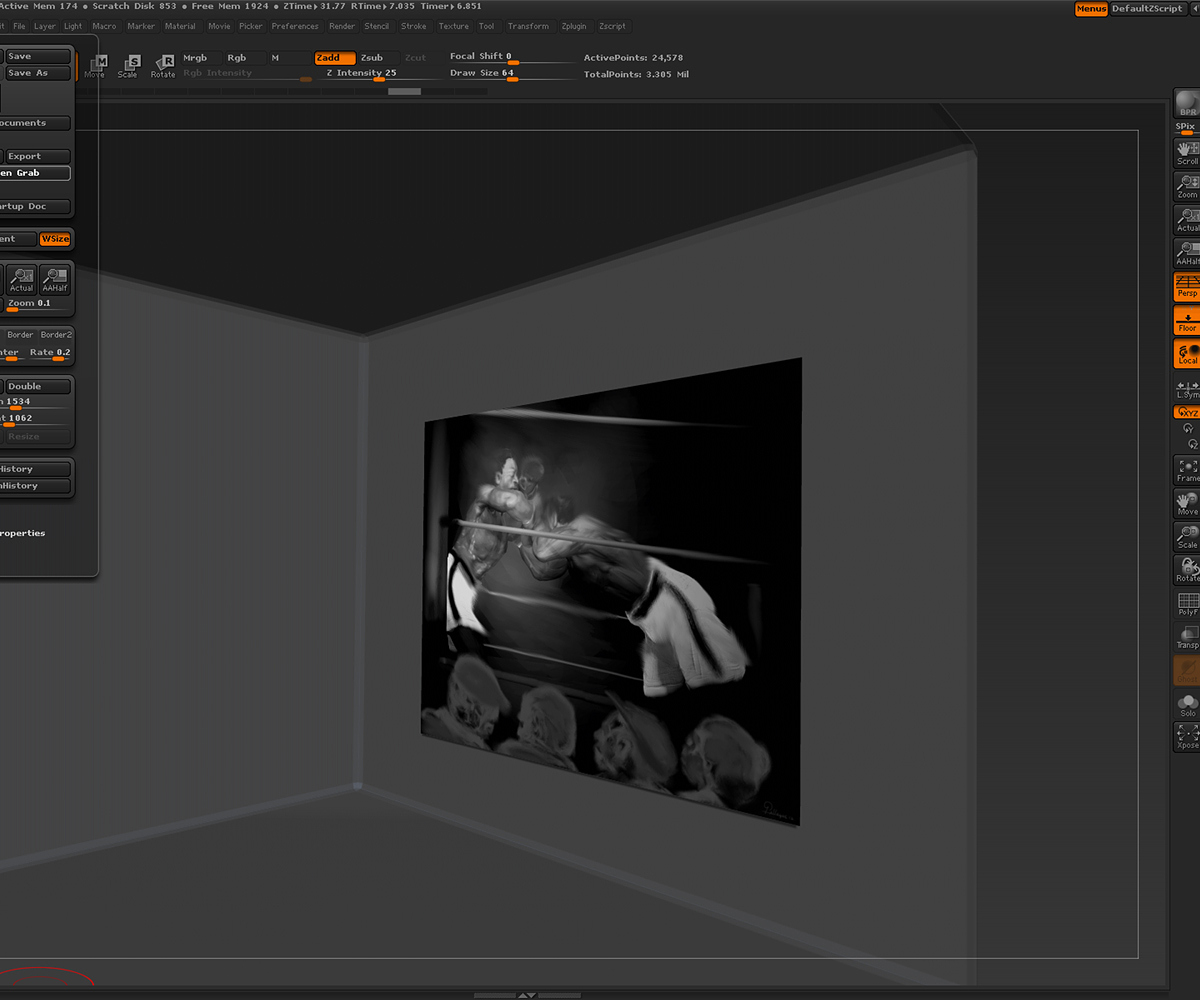This screenshot has height=1000, width=1200.
Task: Click the AAHalf icon in the Document palette
Action: [55, 279]
